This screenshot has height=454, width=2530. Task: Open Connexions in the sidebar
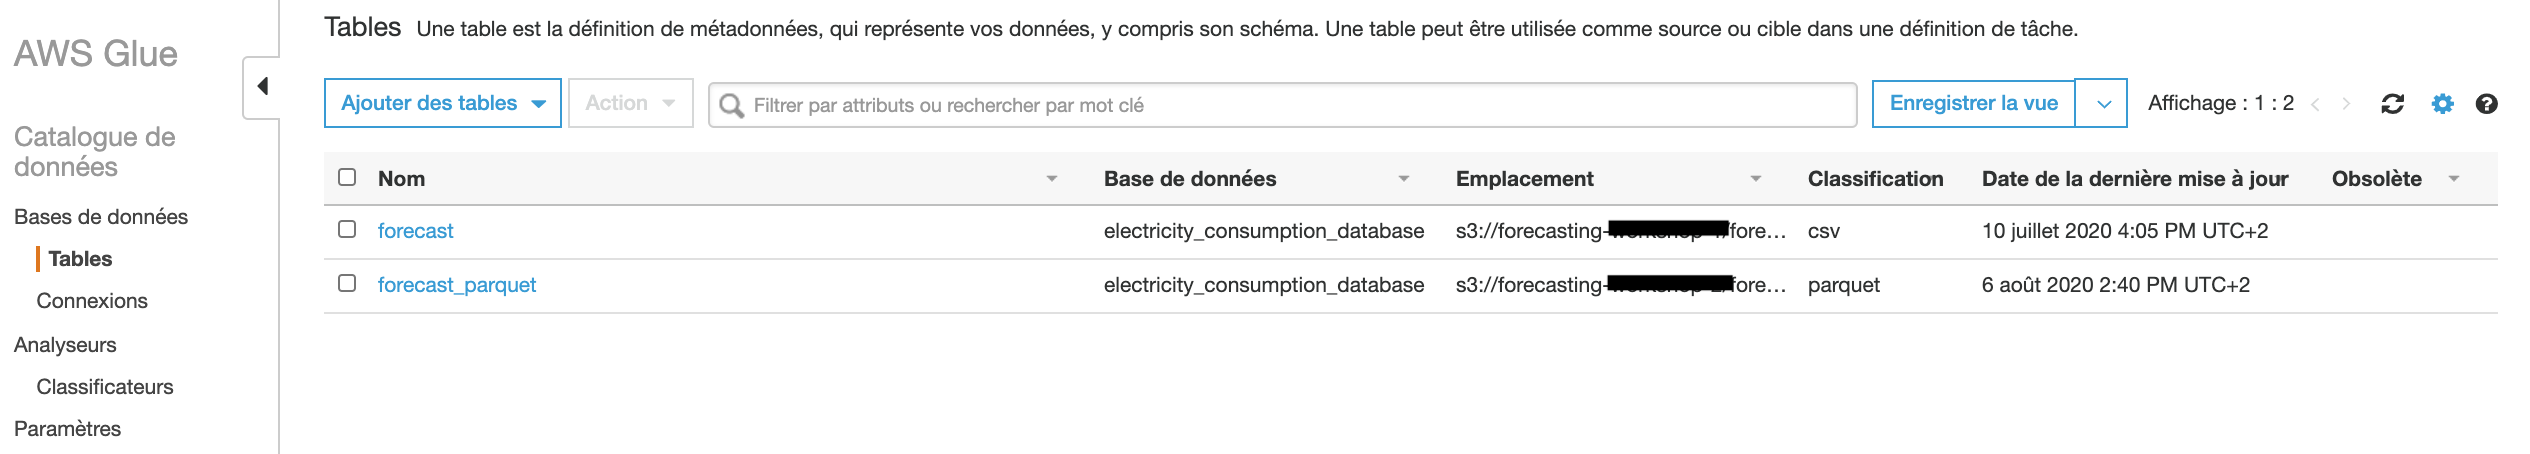pos(92,301)
